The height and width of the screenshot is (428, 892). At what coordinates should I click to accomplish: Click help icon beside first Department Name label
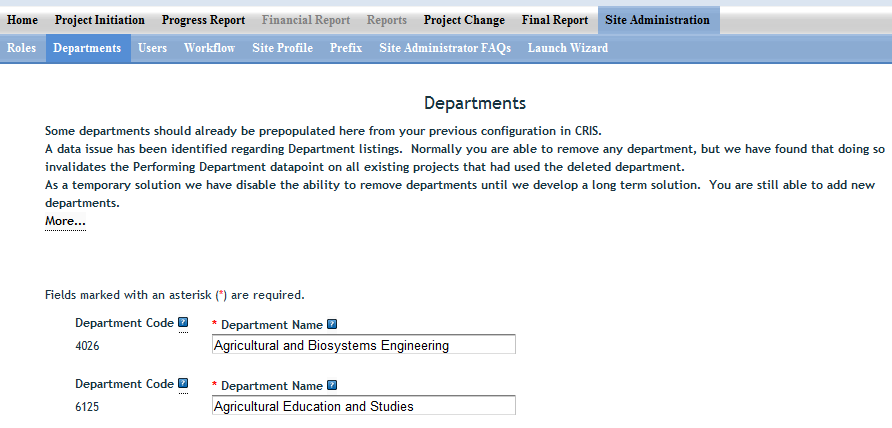point(332,324)
